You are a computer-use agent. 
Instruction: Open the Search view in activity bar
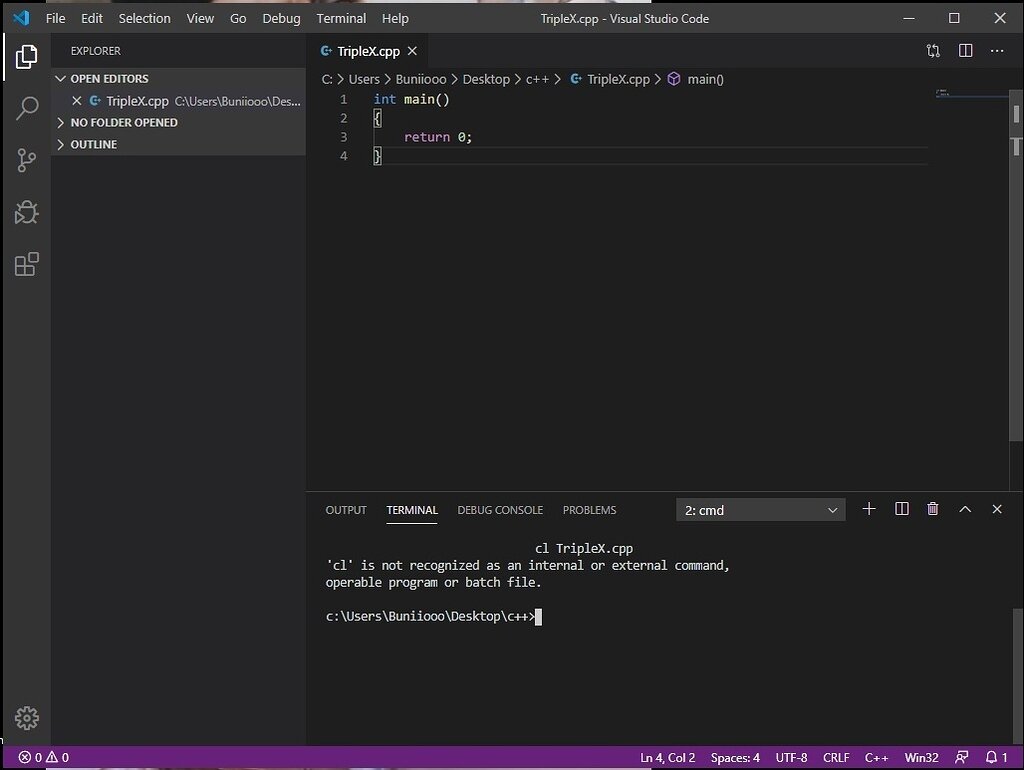pyautogui.click(x=27, y=108)
